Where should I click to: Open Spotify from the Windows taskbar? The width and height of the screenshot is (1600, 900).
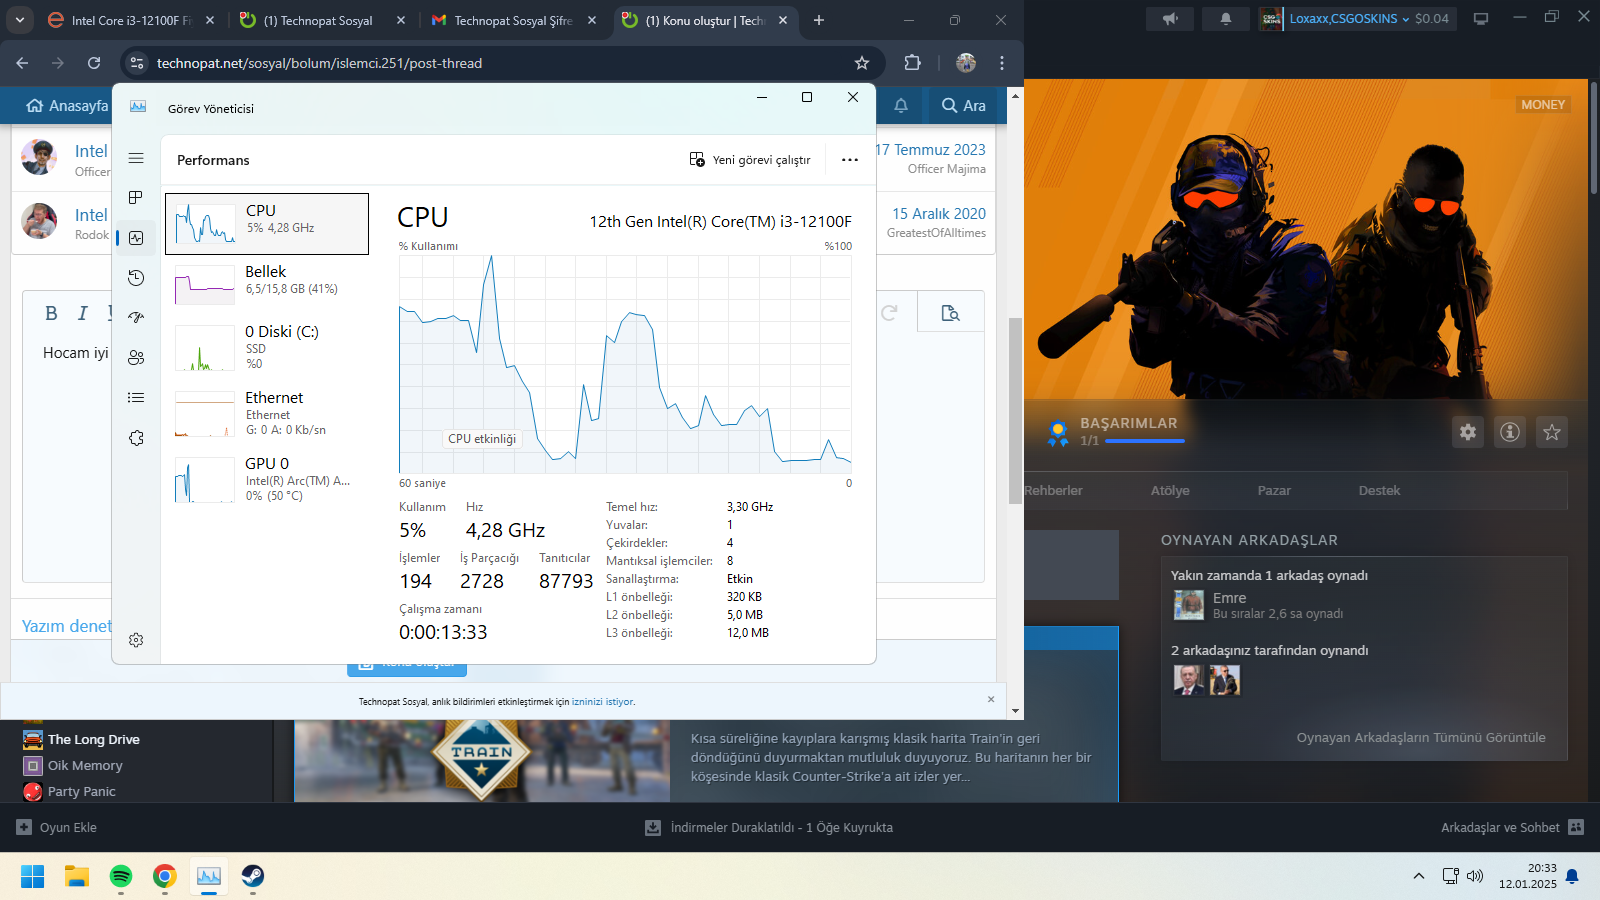(121, 876)
